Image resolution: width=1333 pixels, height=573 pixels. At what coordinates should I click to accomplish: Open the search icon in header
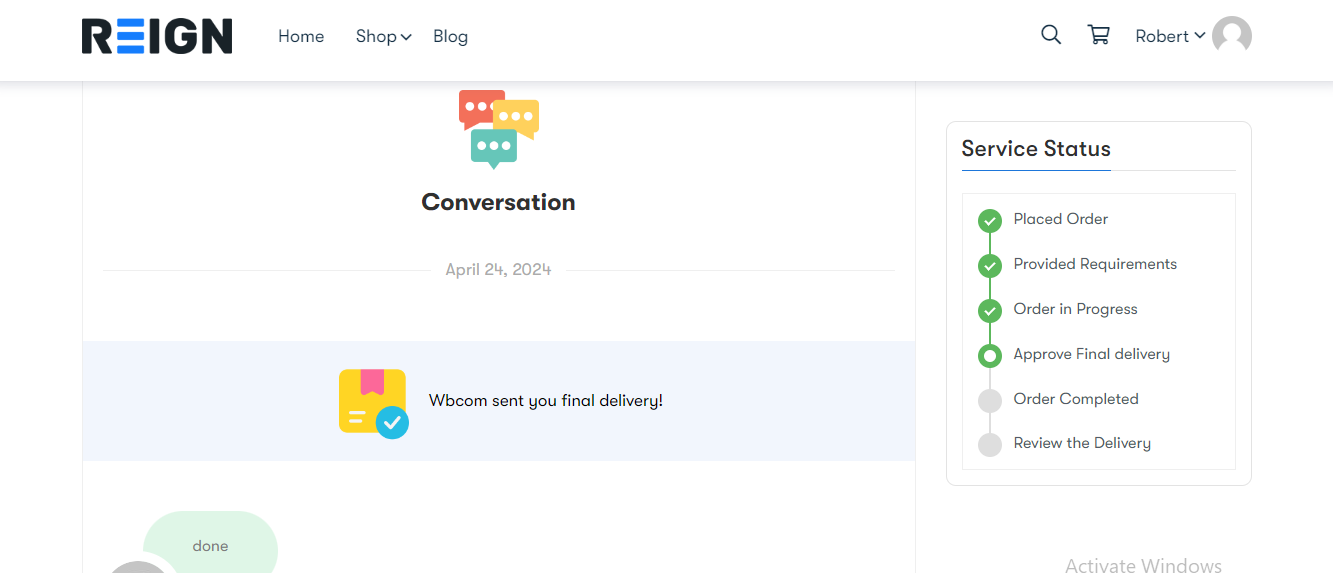click(x=1051, y=35)
